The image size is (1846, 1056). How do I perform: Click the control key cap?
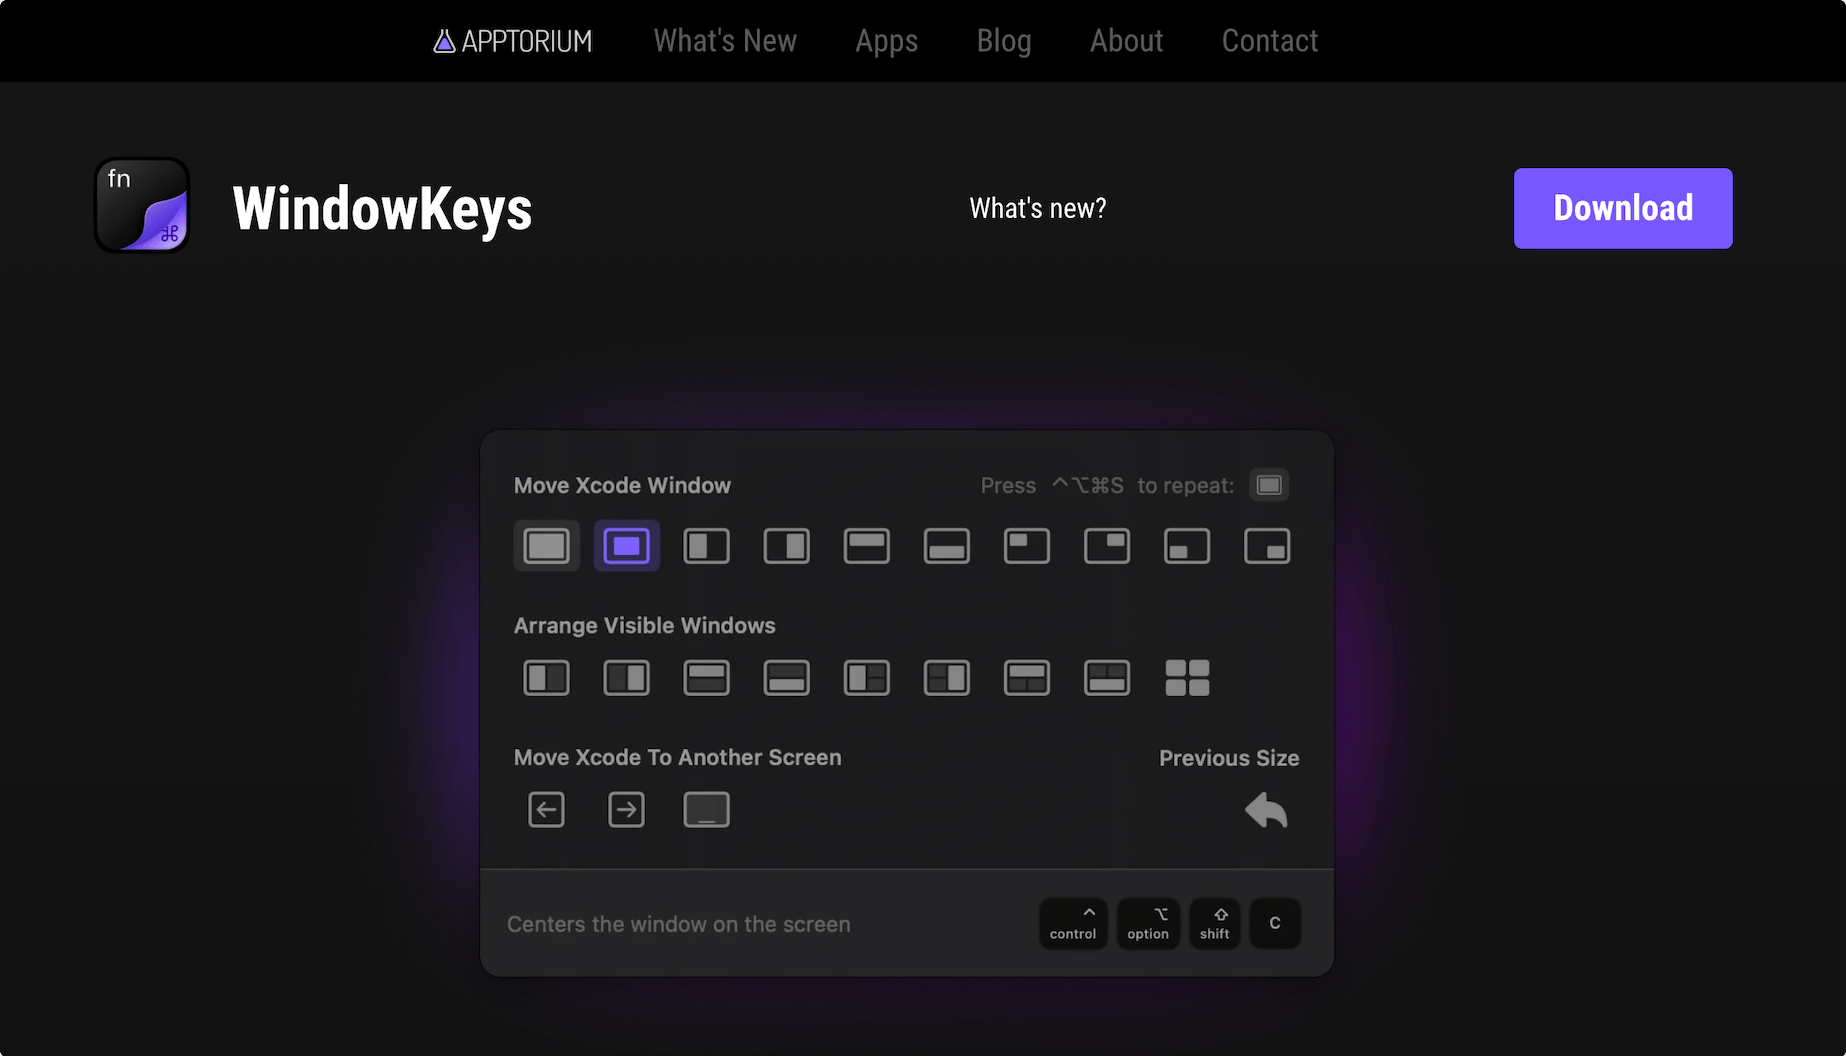coord(1073,923)
